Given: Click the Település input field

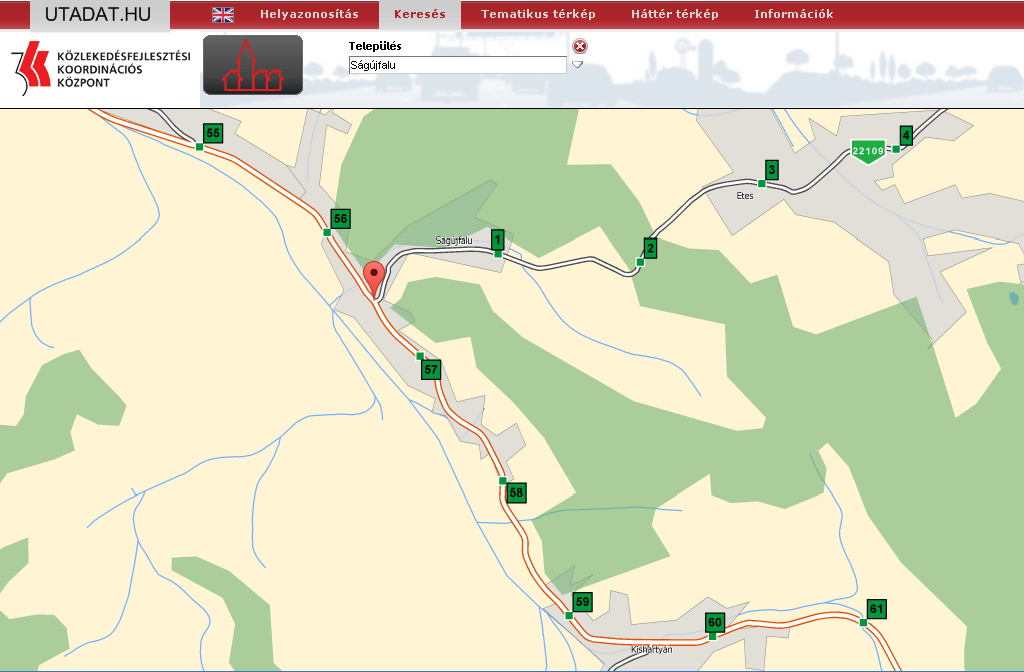Looking at the screenshot, I should pos(457,65).
